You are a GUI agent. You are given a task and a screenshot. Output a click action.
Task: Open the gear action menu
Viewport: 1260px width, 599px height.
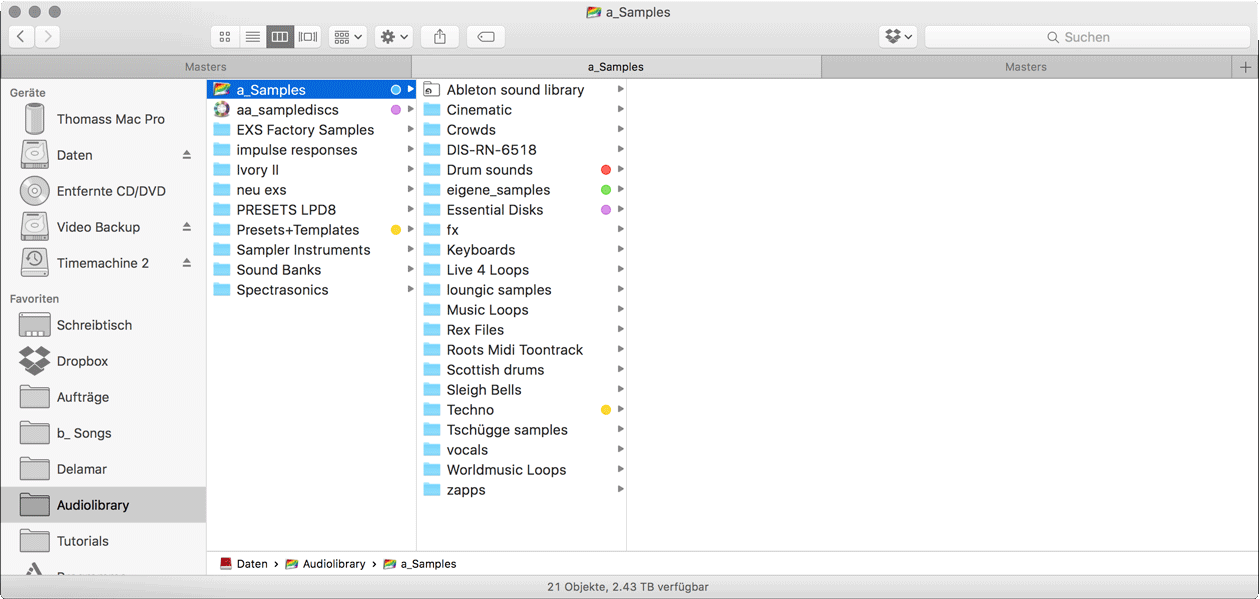(394, 37)
